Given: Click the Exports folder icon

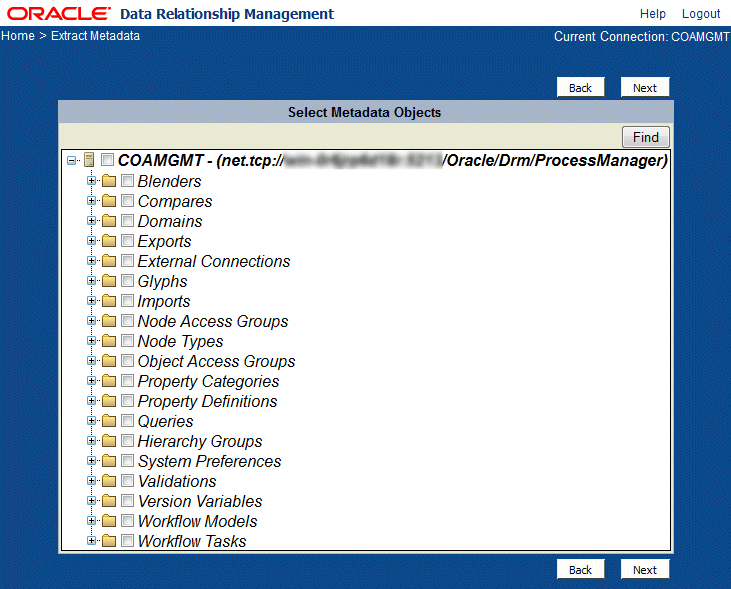Looking at the screenshot, I should pyautogui.click(x=109, y=241).
